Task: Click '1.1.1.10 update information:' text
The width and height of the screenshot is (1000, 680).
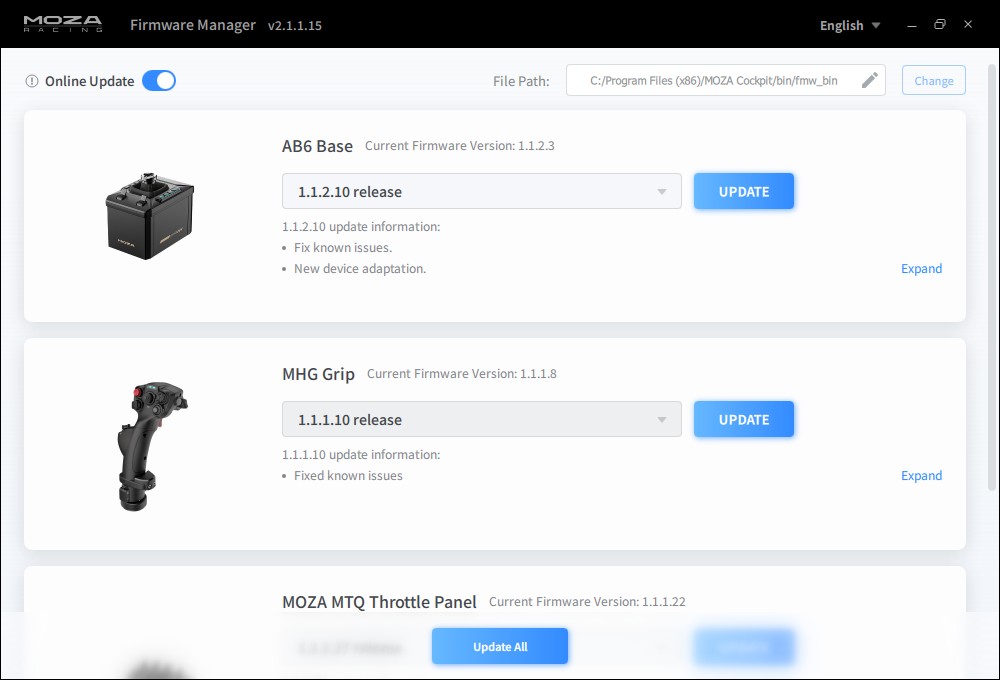Action: click(361, 455)
